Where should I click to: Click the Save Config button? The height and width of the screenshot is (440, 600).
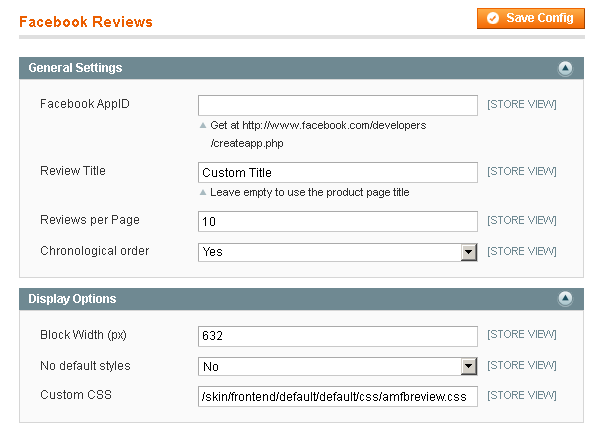pos(530,18)
